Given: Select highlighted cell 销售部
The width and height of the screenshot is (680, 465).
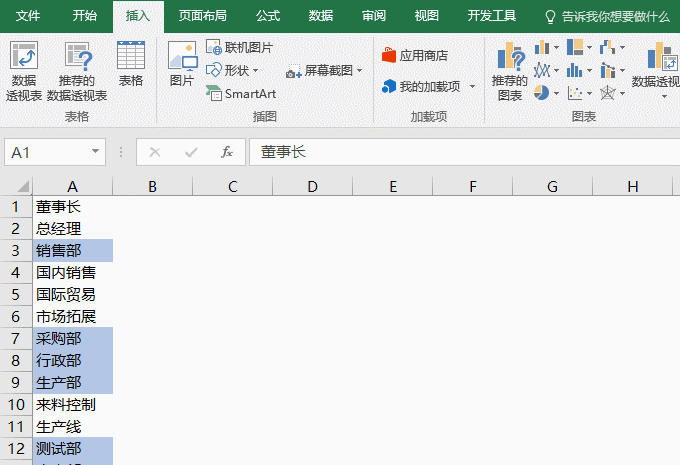Looking at the screenshot, I should click(x=72, y=250).
